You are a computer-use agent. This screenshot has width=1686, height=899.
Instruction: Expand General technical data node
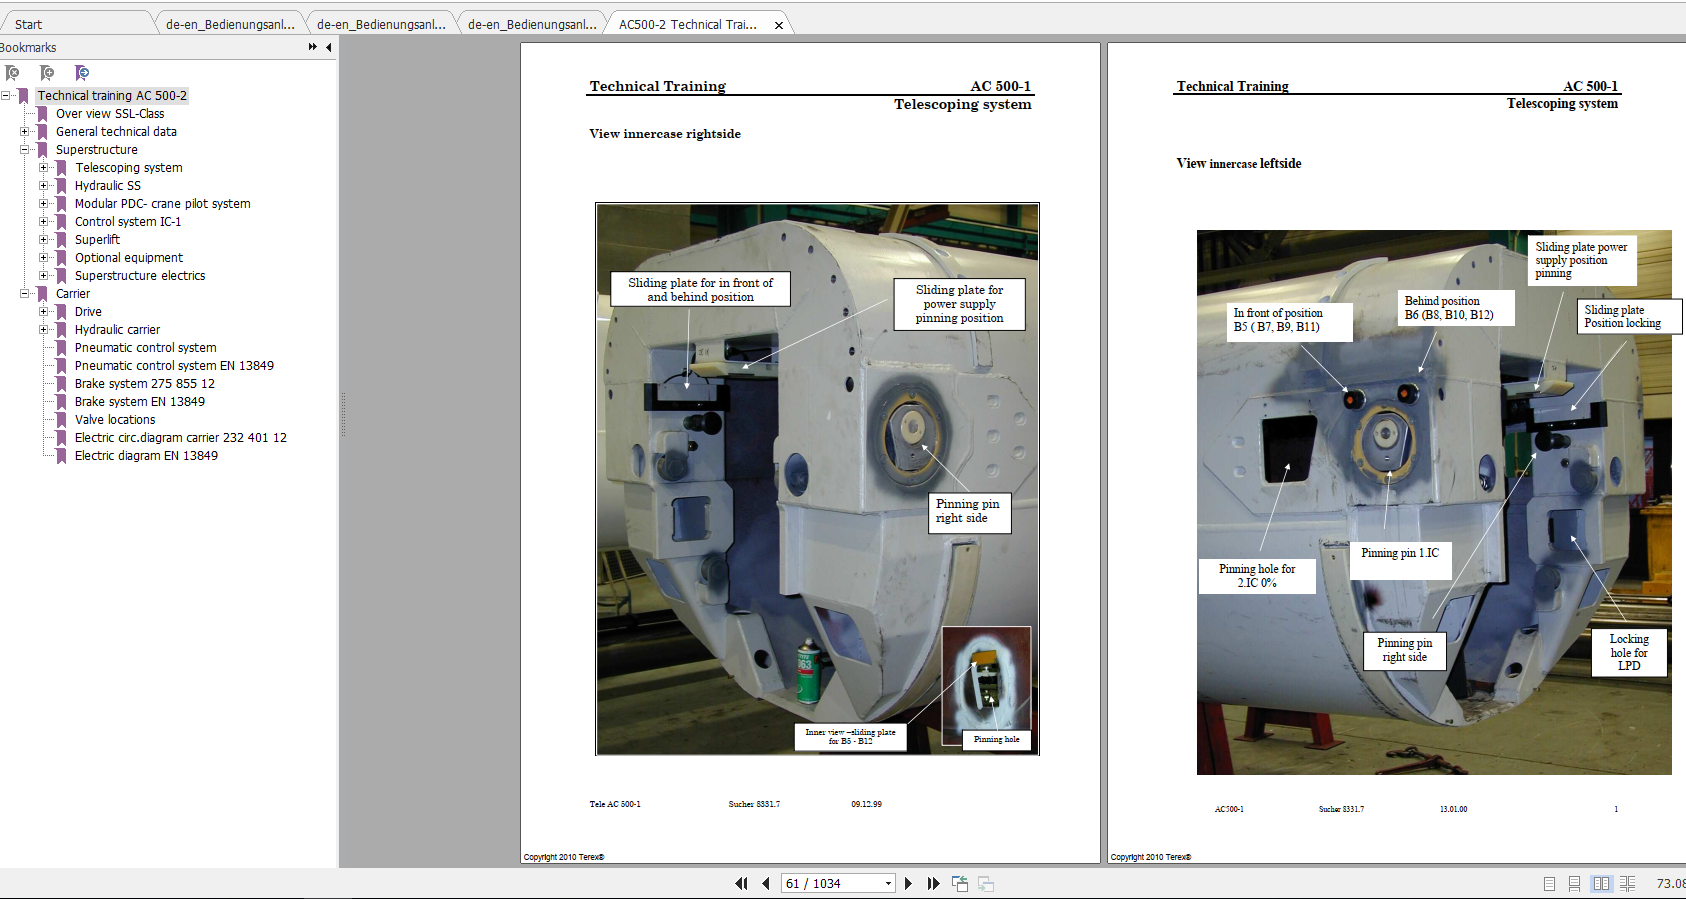pos(25,132)
